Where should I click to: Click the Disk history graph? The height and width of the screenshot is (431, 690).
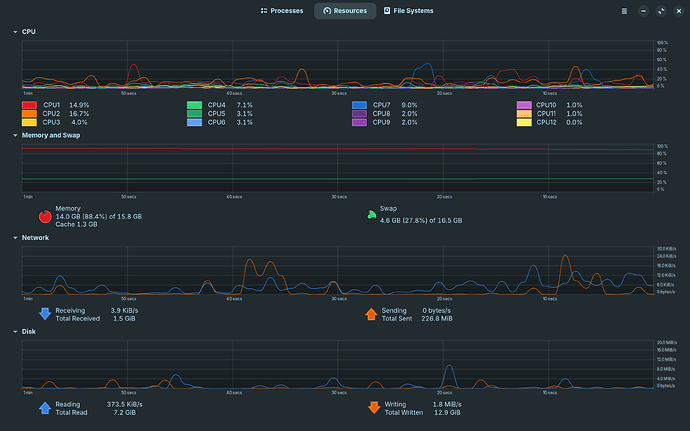338,364
